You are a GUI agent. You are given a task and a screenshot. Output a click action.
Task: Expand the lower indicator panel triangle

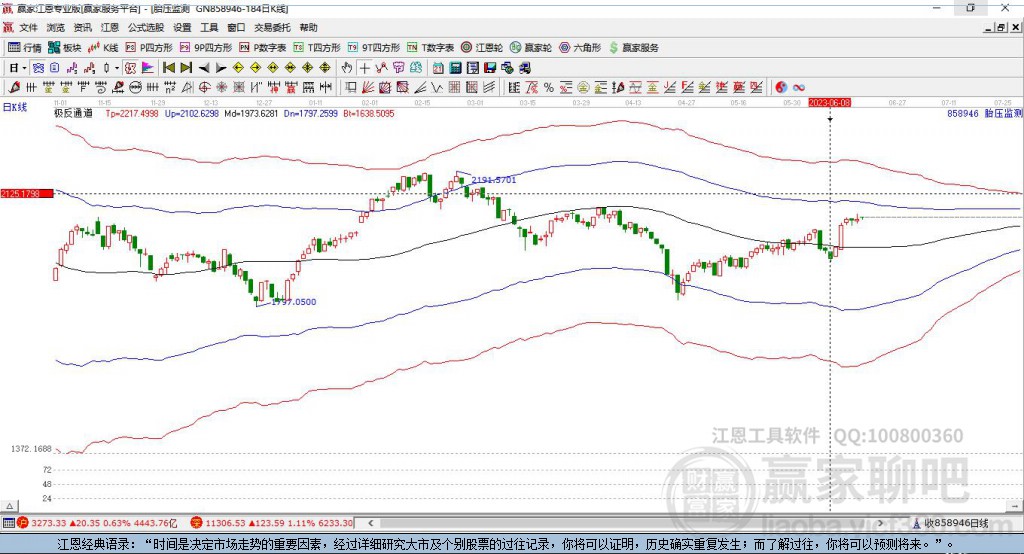[10, 506]
